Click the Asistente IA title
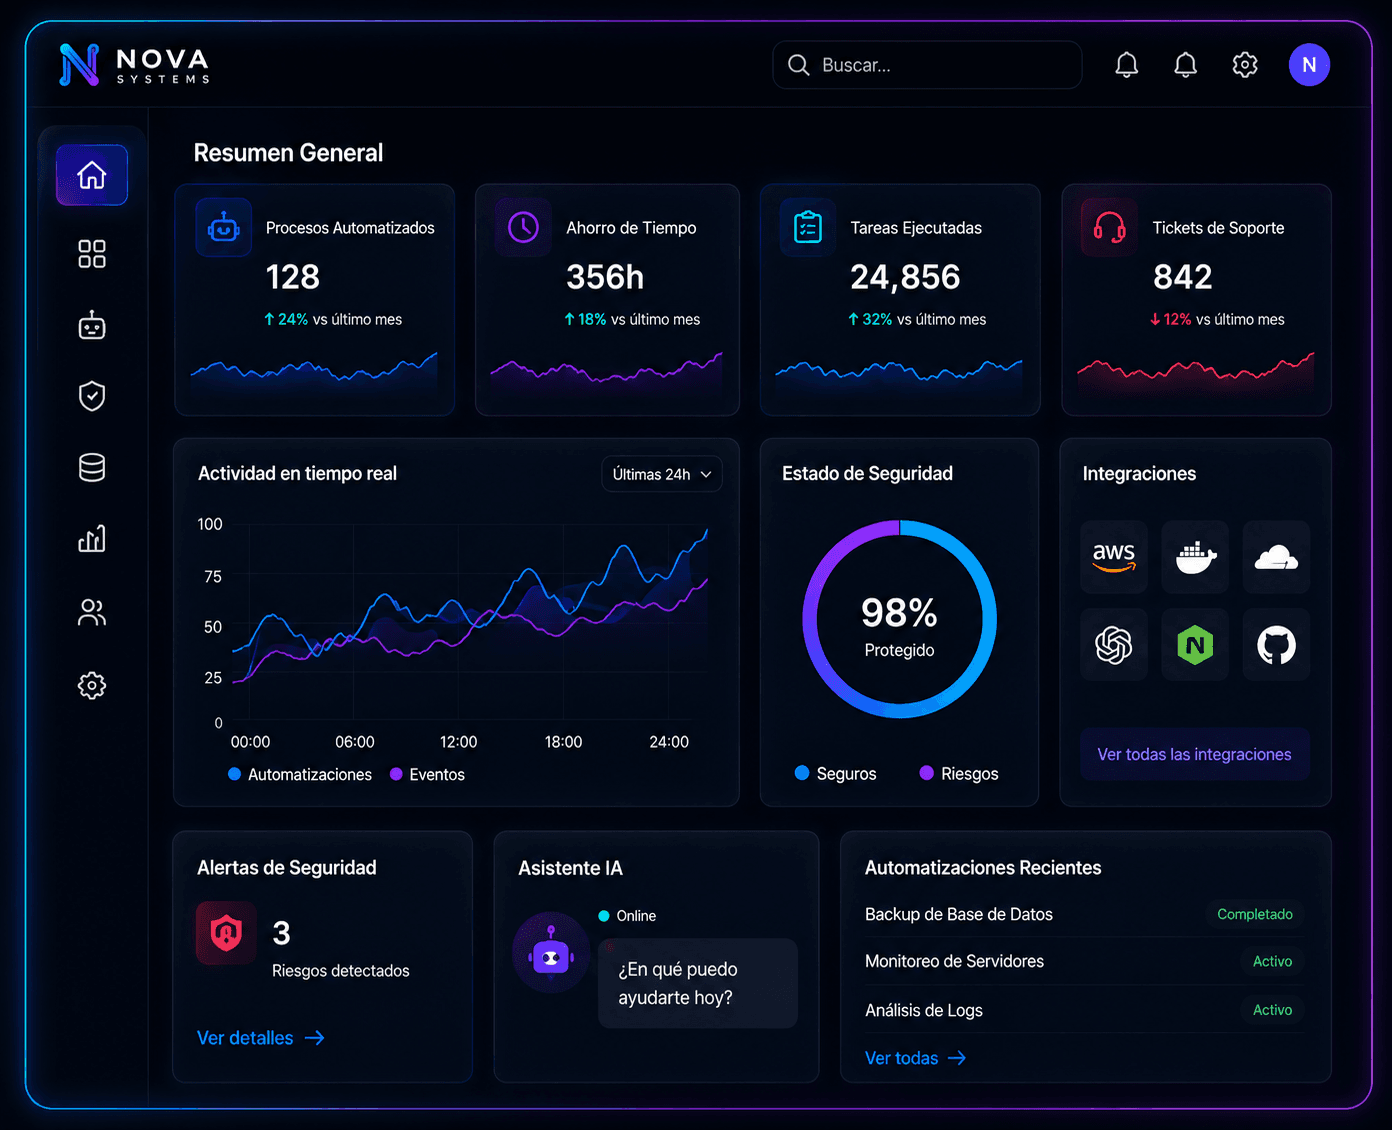The width and height of the screenshot is (1392, 1130). point(570,868)
